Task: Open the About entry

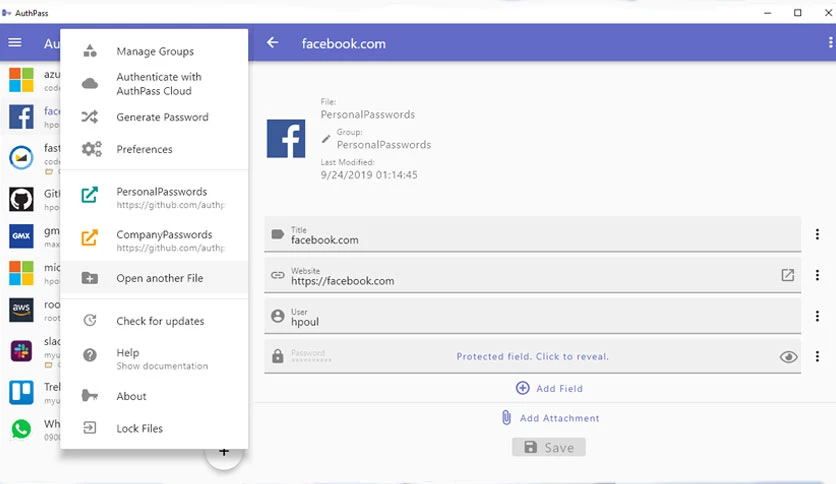Action: point(154,396)
